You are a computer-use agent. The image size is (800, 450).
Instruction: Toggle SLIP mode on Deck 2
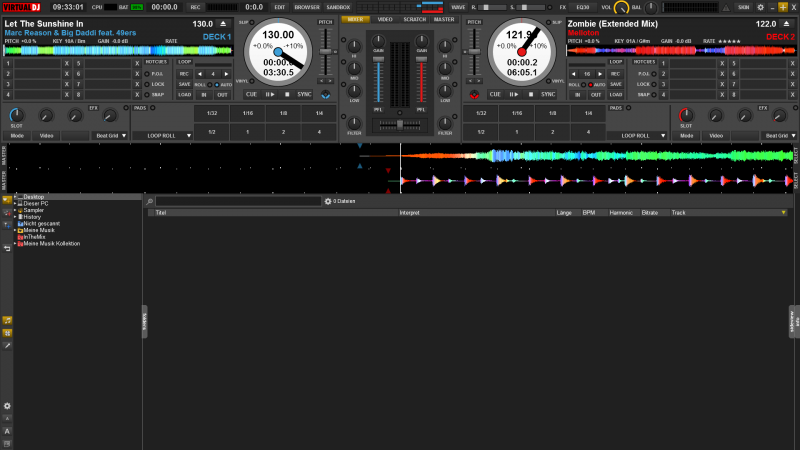coord(548,22)
